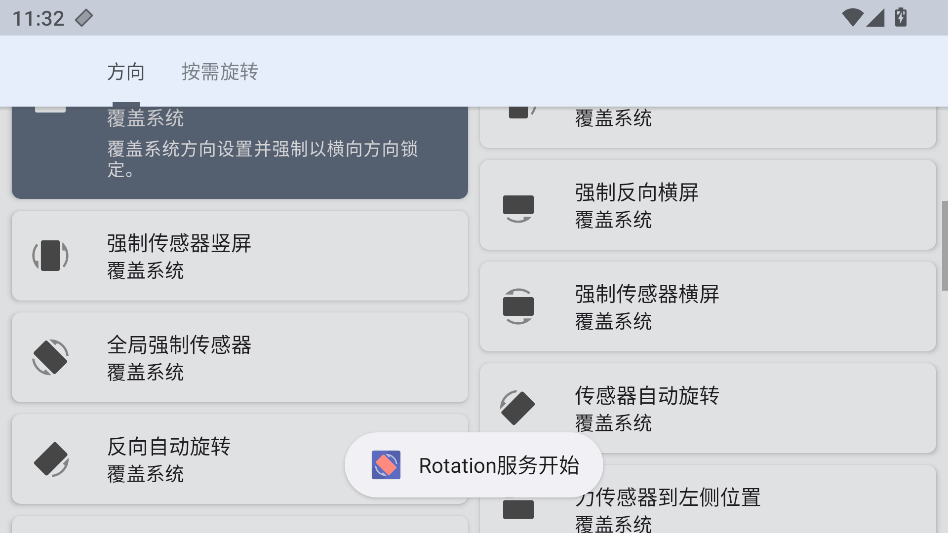The height and width of the screenshot is (533, 948).
Task: Tap the Rotation服务开始 toast message
Action: 474,465
